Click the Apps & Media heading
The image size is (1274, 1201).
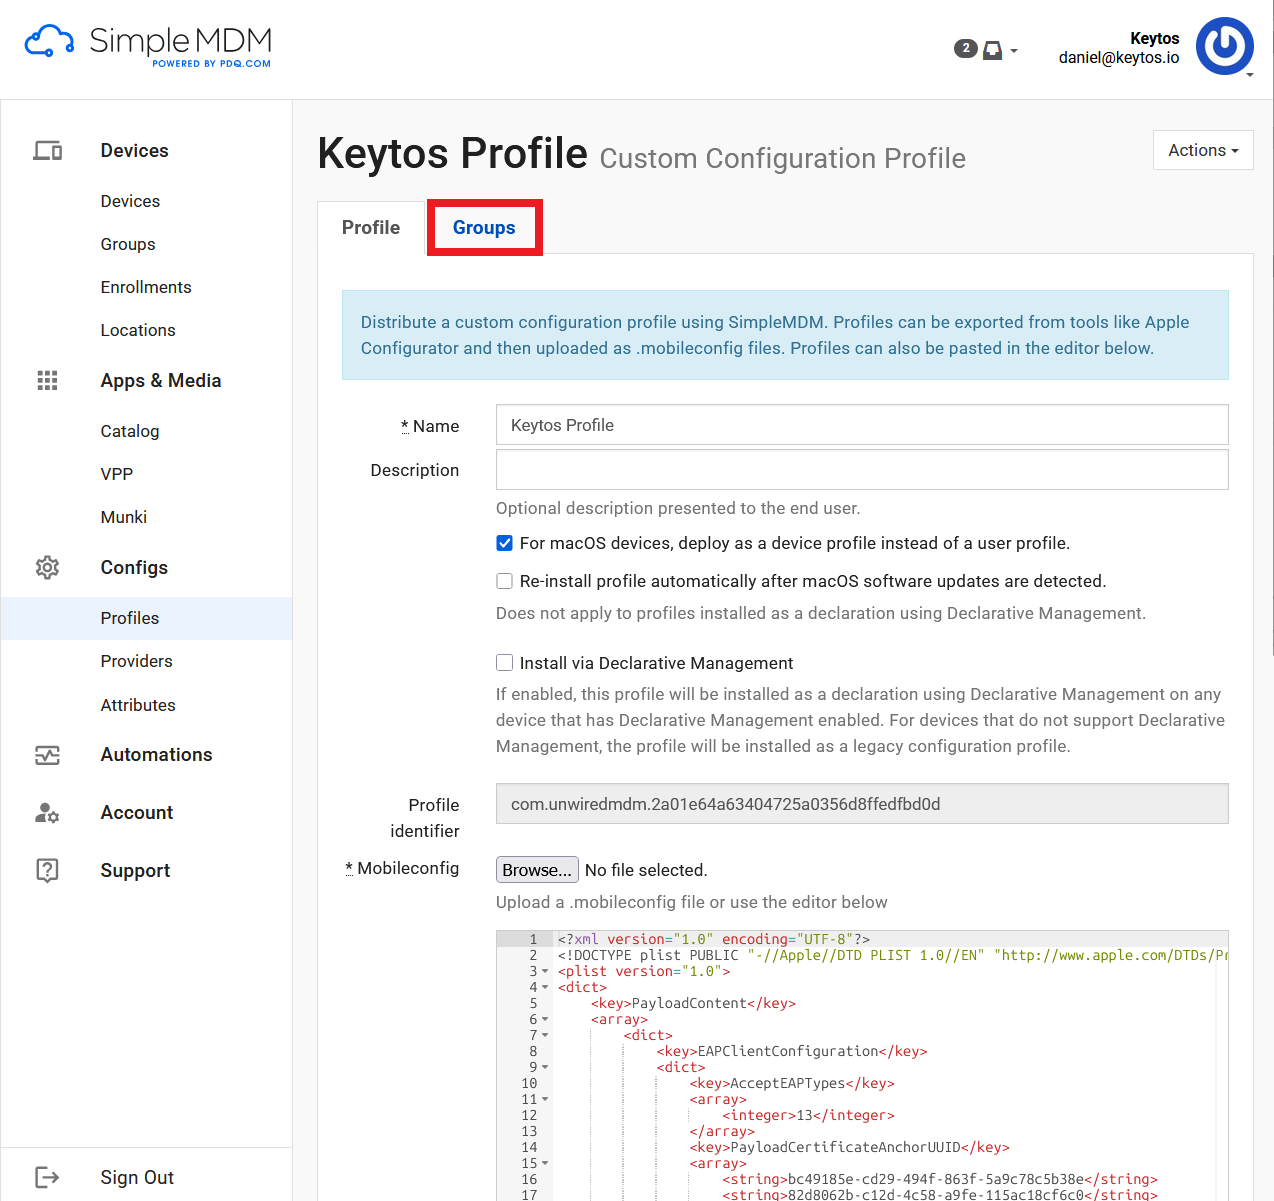[161, 381]
